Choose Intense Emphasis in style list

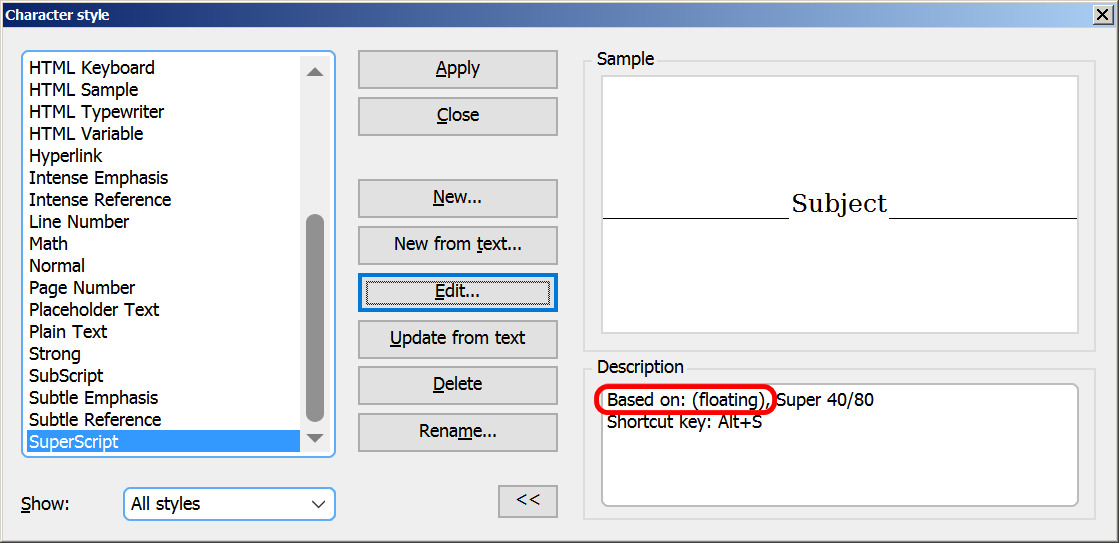point(98,178)
